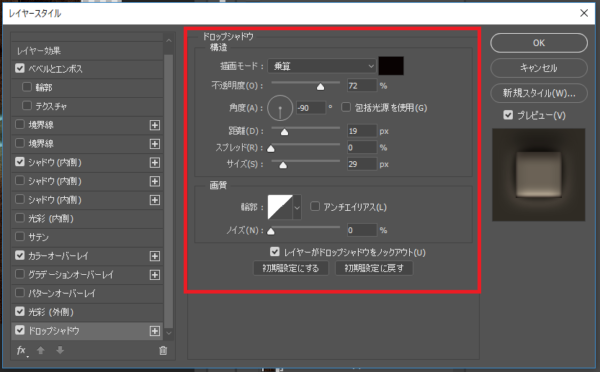
Task: Click the 新規スタイル(W)... button
Action: (x=539, y=93)
